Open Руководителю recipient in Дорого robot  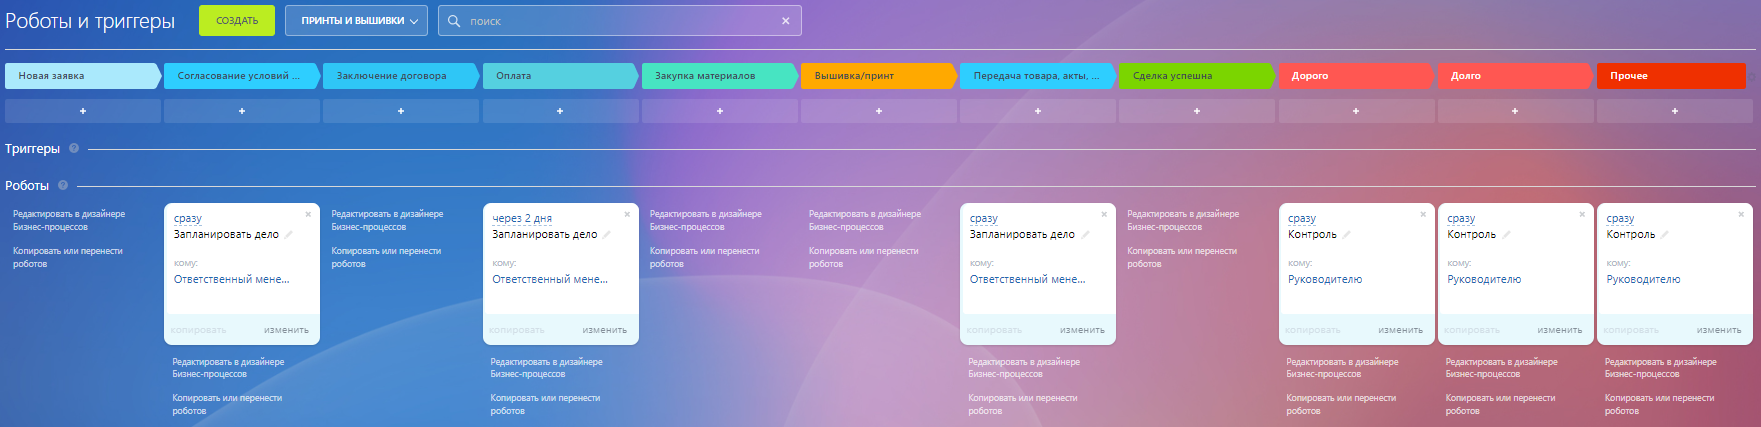tap(1325, 280)
